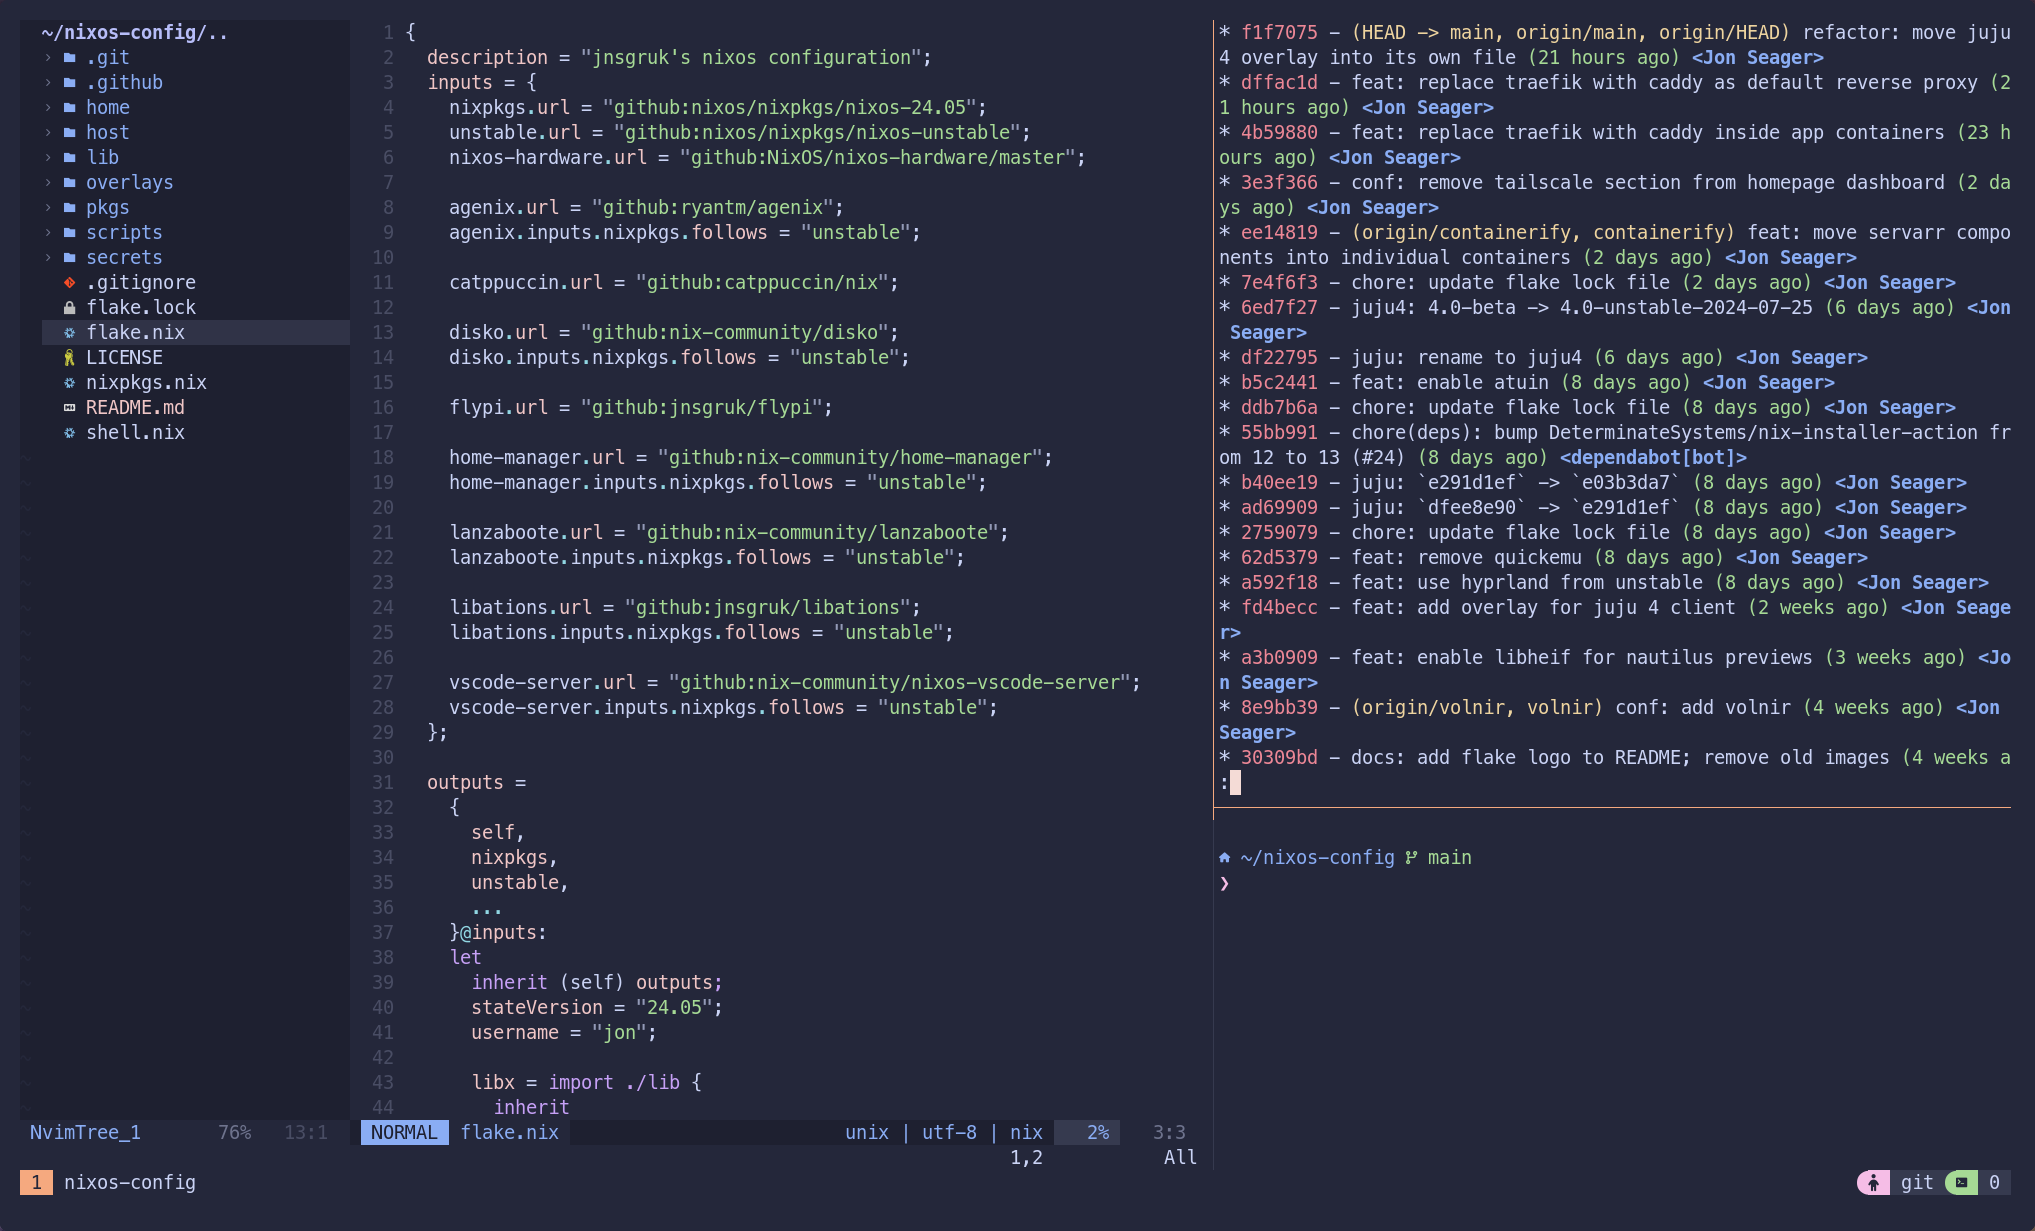Expand the .github folder
Image resolution: width=2035 pixels, height=1231 pixels.
[x=48, y=83]
